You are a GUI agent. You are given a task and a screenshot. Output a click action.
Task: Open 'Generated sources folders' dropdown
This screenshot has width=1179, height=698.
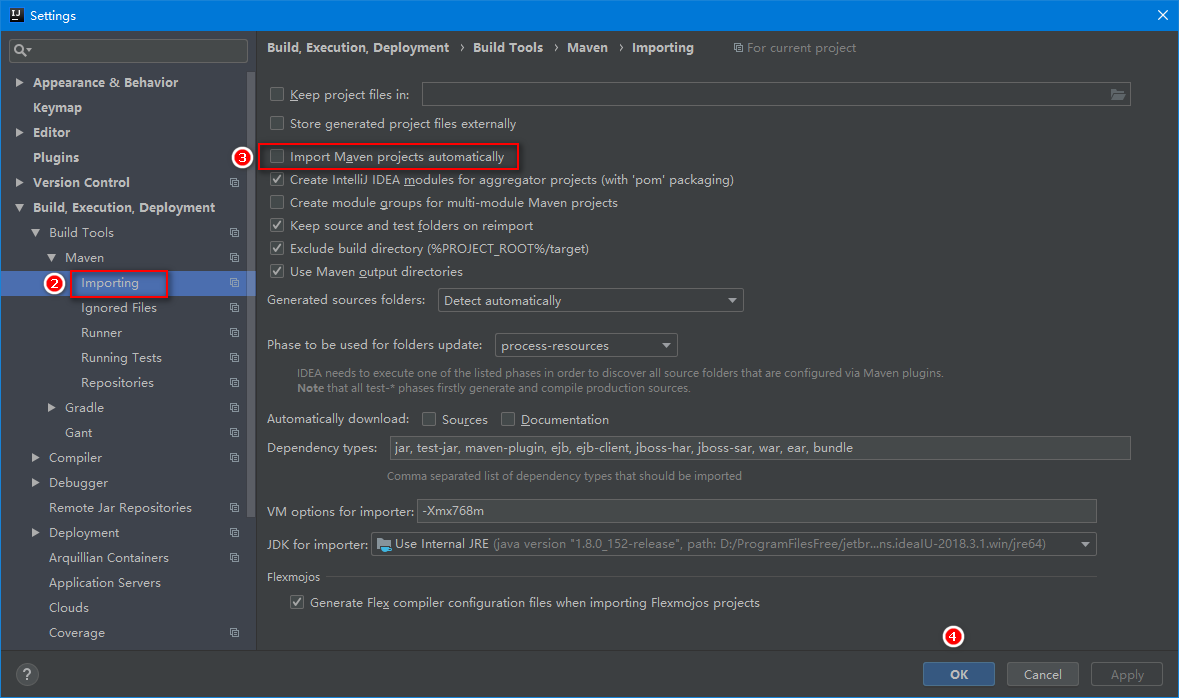(591, 300)
